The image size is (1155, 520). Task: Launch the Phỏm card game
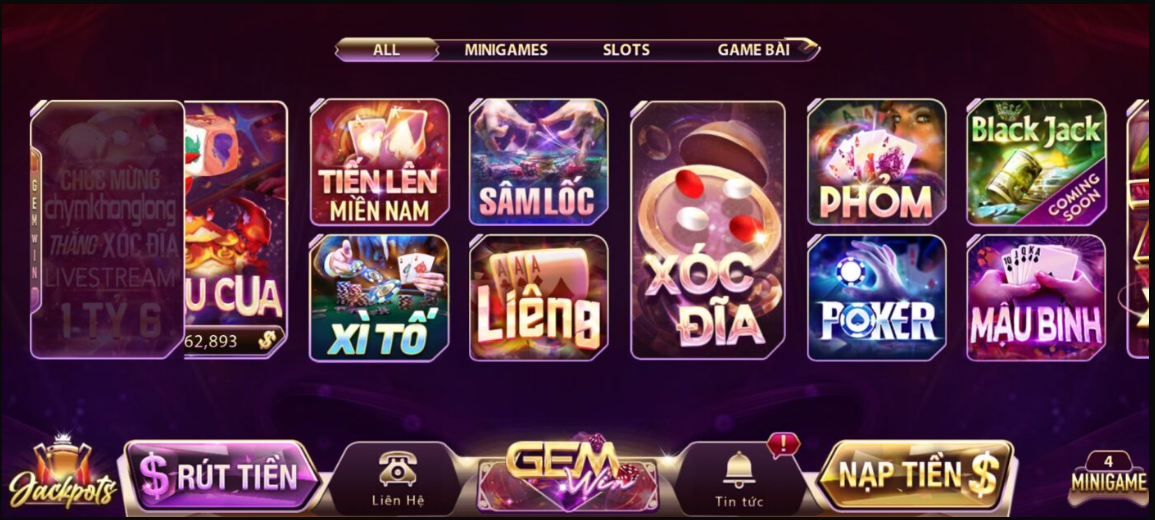877,162
